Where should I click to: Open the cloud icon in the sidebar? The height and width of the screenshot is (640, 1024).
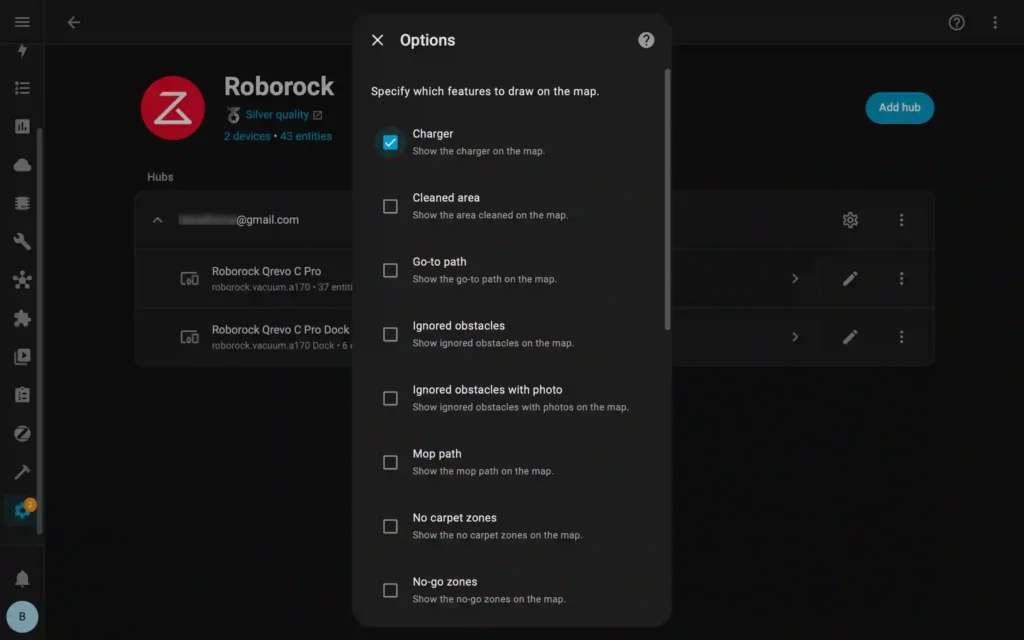click(x=22, y=164)
